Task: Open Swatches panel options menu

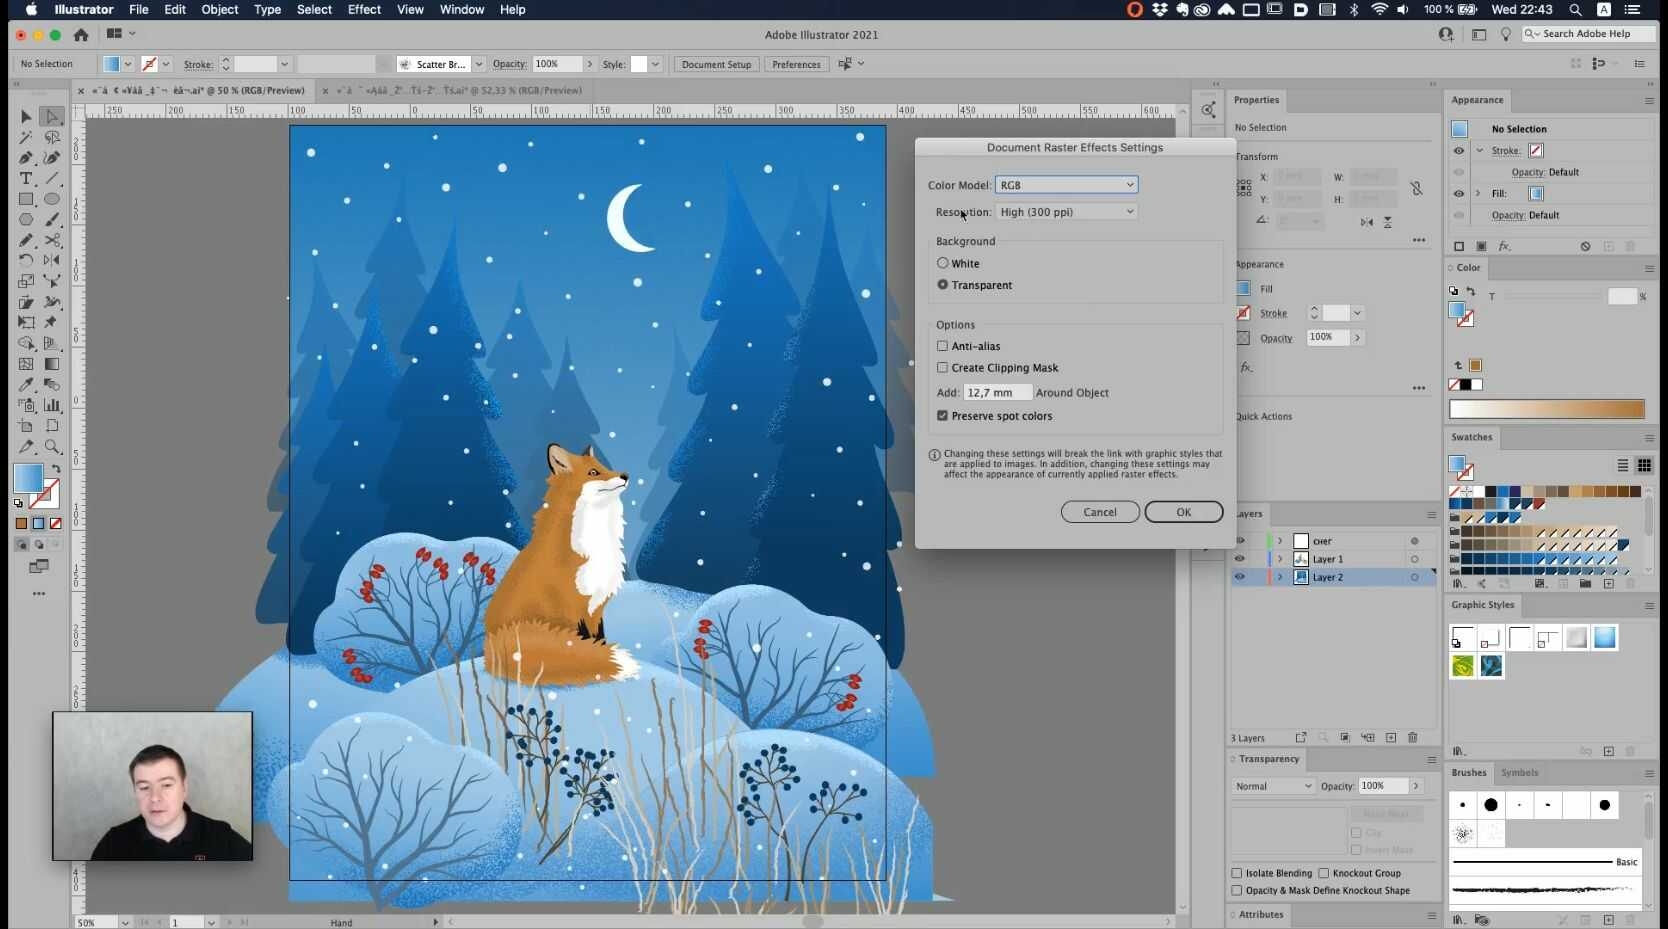Action: pyautogui.click(x=1649, y=437)
